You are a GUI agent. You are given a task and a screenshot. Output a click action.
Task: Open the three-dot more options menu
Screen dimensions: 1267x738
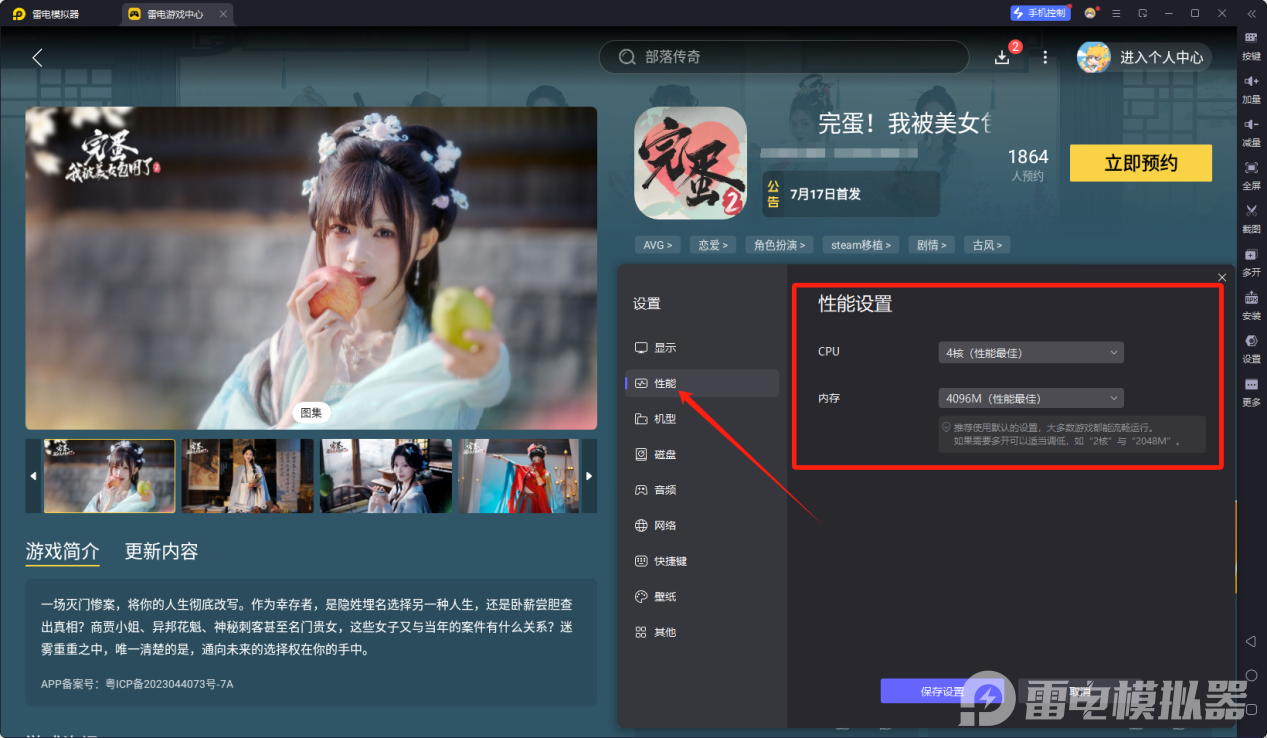pyautogui.click(x=1044, y=57)
